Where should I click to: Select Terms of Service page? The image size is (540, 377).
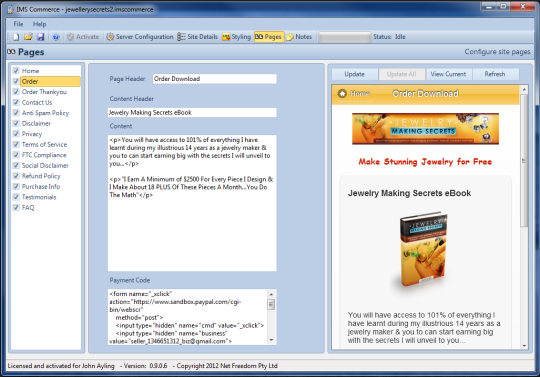coord(44,145)
